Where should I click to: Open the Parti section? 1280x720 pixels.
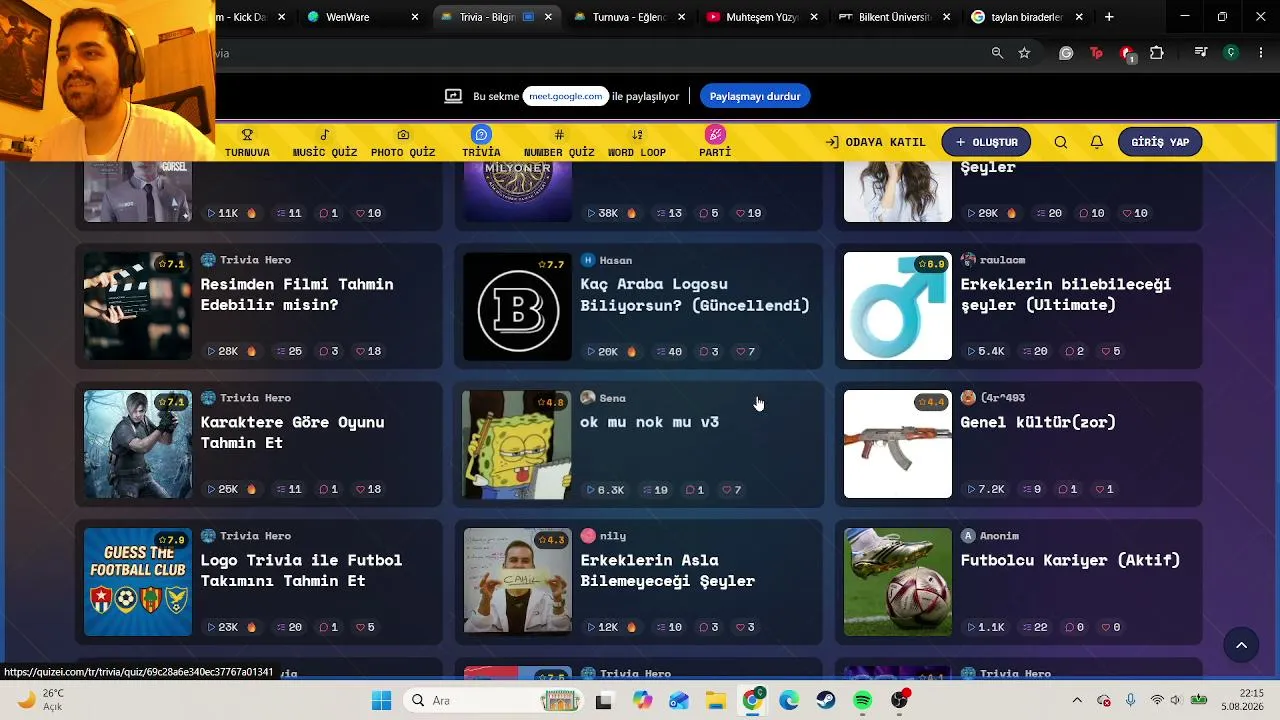[715, 142]
